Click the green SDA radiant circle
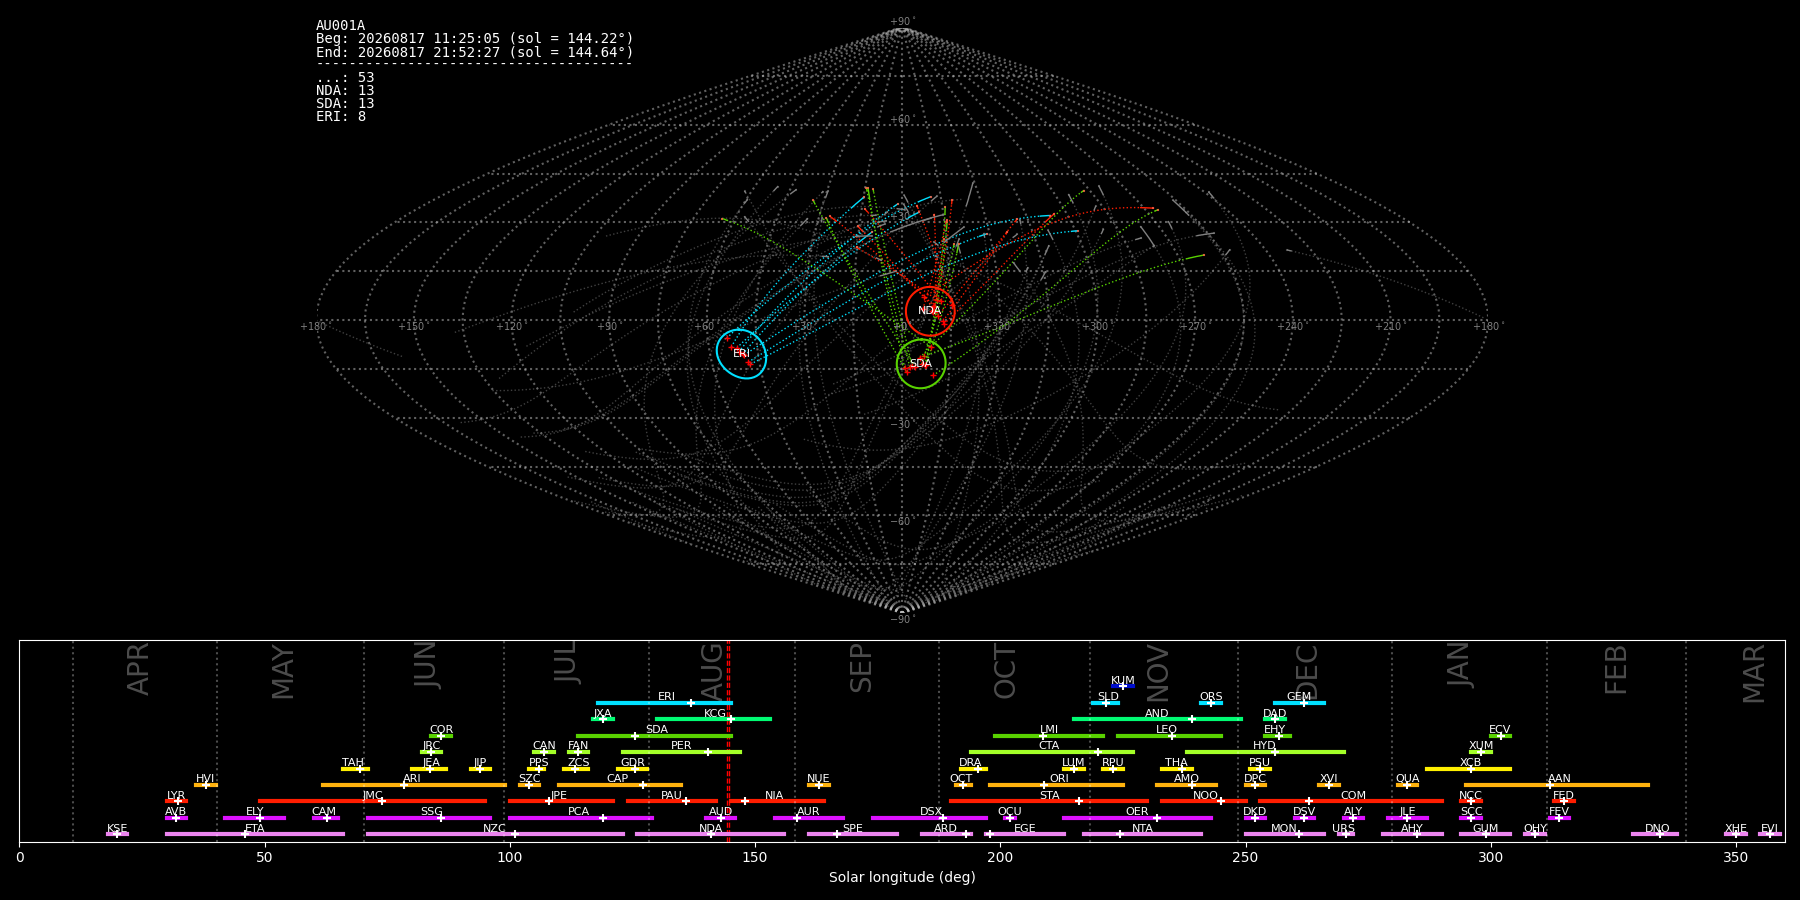1800x900 pixels. (921, 363)
